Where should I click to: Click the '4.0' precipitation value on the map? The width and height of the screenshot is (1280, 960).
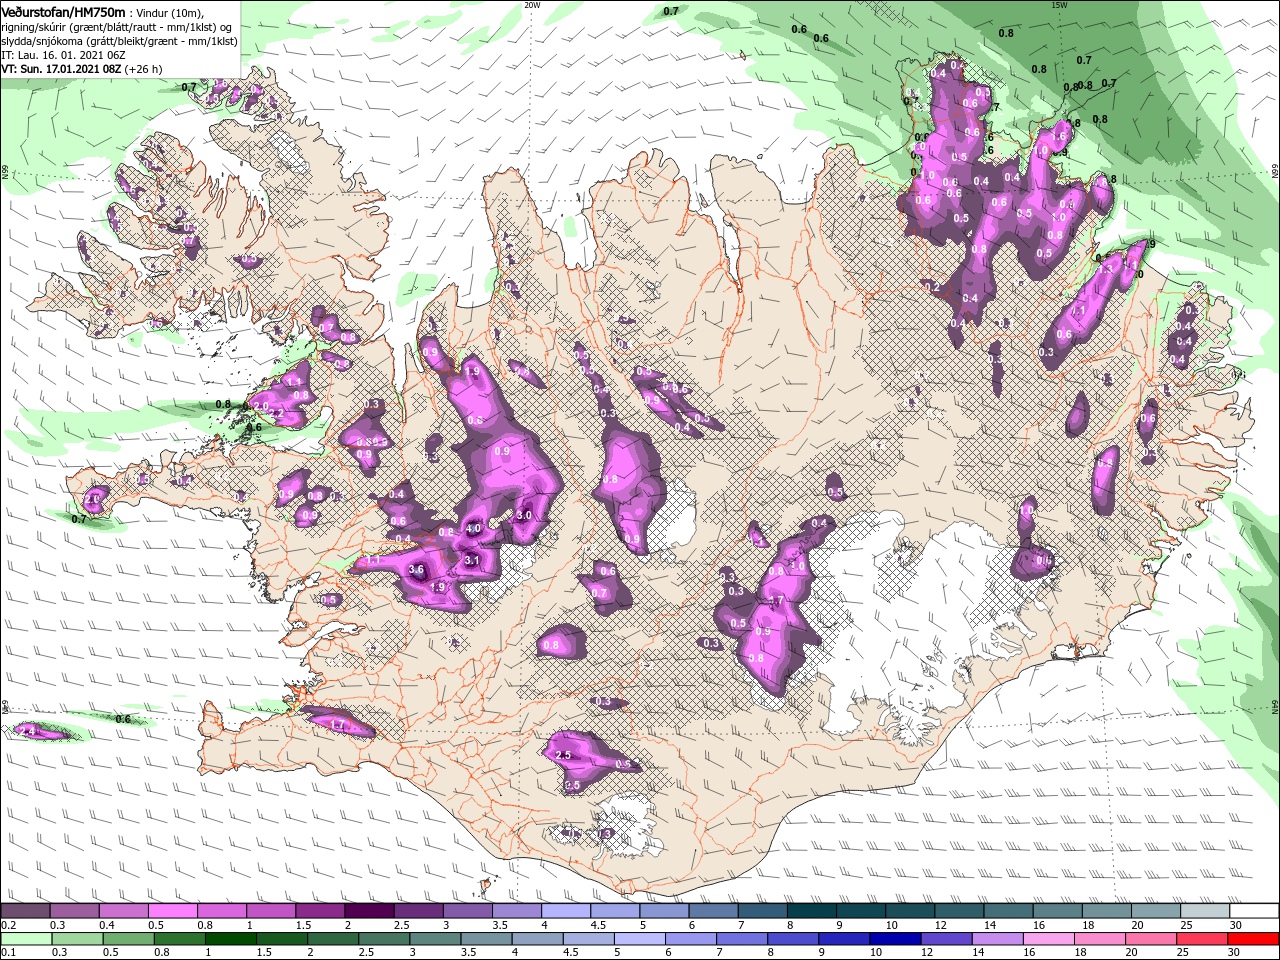tap(473, 529)
